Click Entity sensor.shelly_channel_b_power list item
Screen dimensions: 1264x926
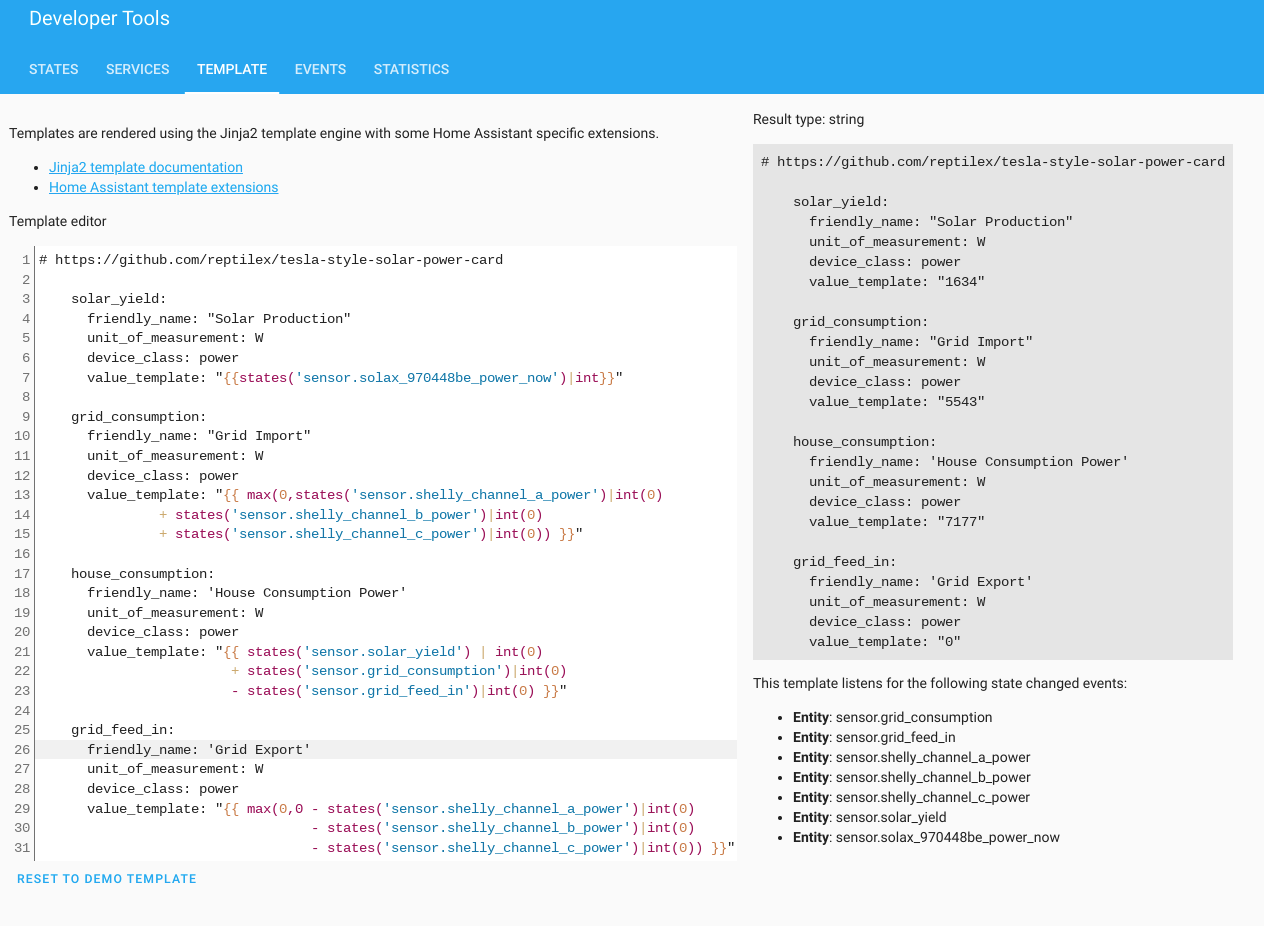pos(912,777)
